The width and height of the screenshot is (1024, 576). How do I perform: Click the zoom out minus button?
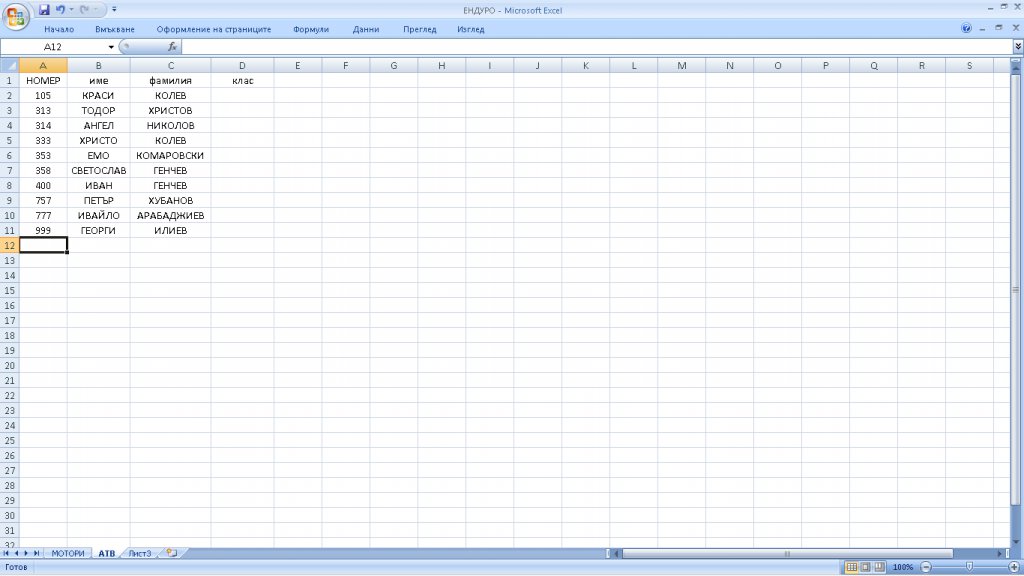(926, 567)
